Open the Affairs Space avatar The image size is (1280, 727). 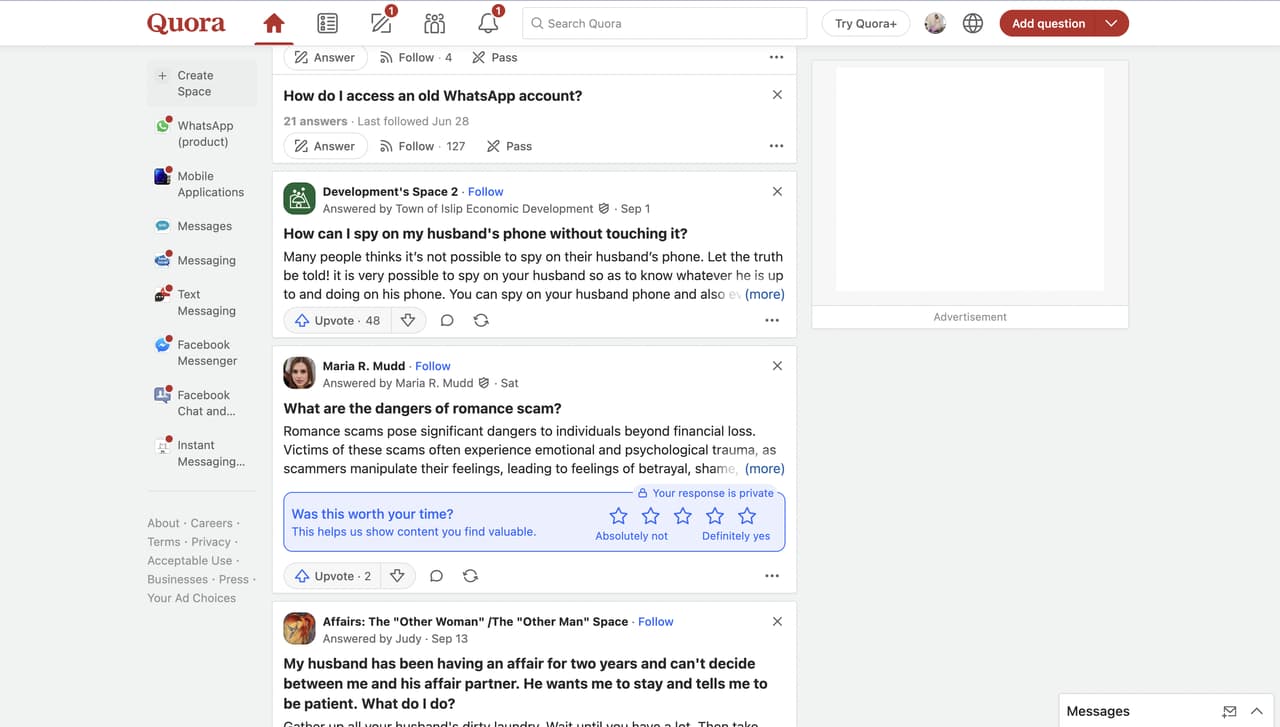[299, 628]
